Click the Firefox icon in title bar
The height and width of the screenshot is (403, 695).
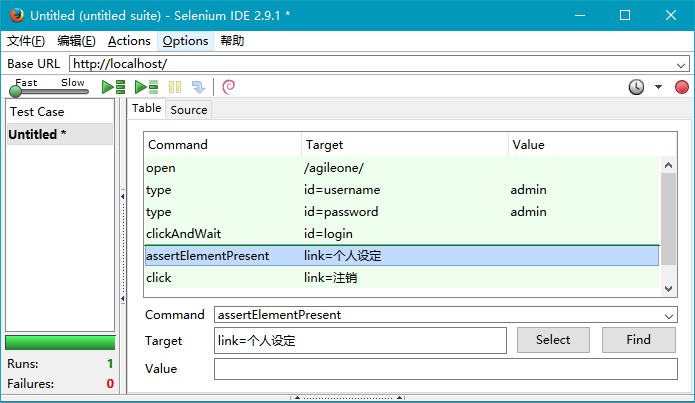point(17,15)
